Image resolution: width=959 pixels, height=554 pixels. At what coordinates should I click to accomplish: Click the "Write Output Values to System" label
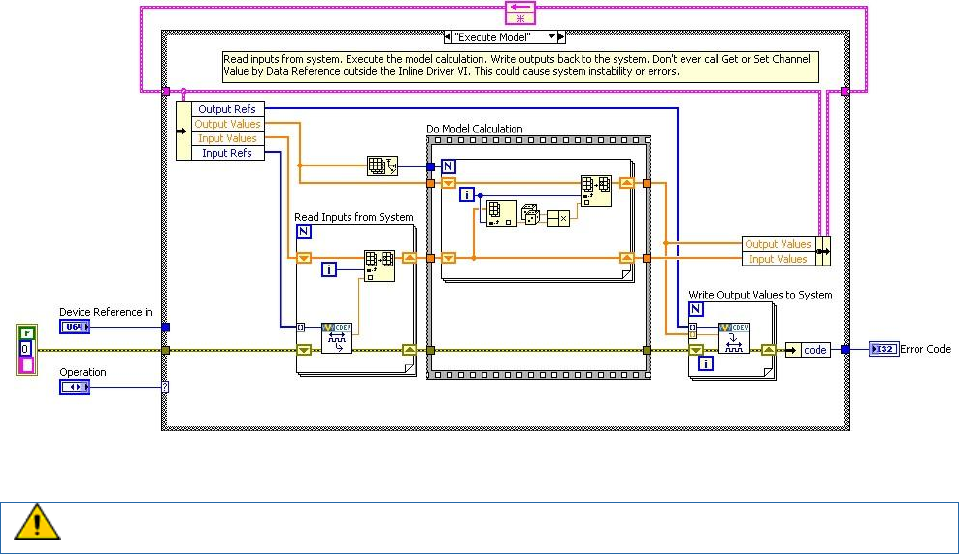pos(760,295)
